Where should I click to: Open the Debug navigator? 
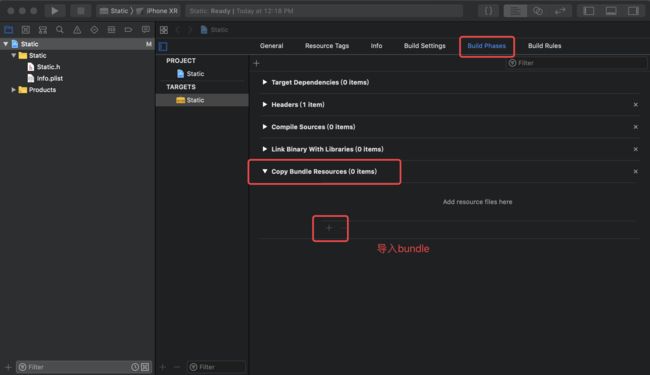pos(112,30)
